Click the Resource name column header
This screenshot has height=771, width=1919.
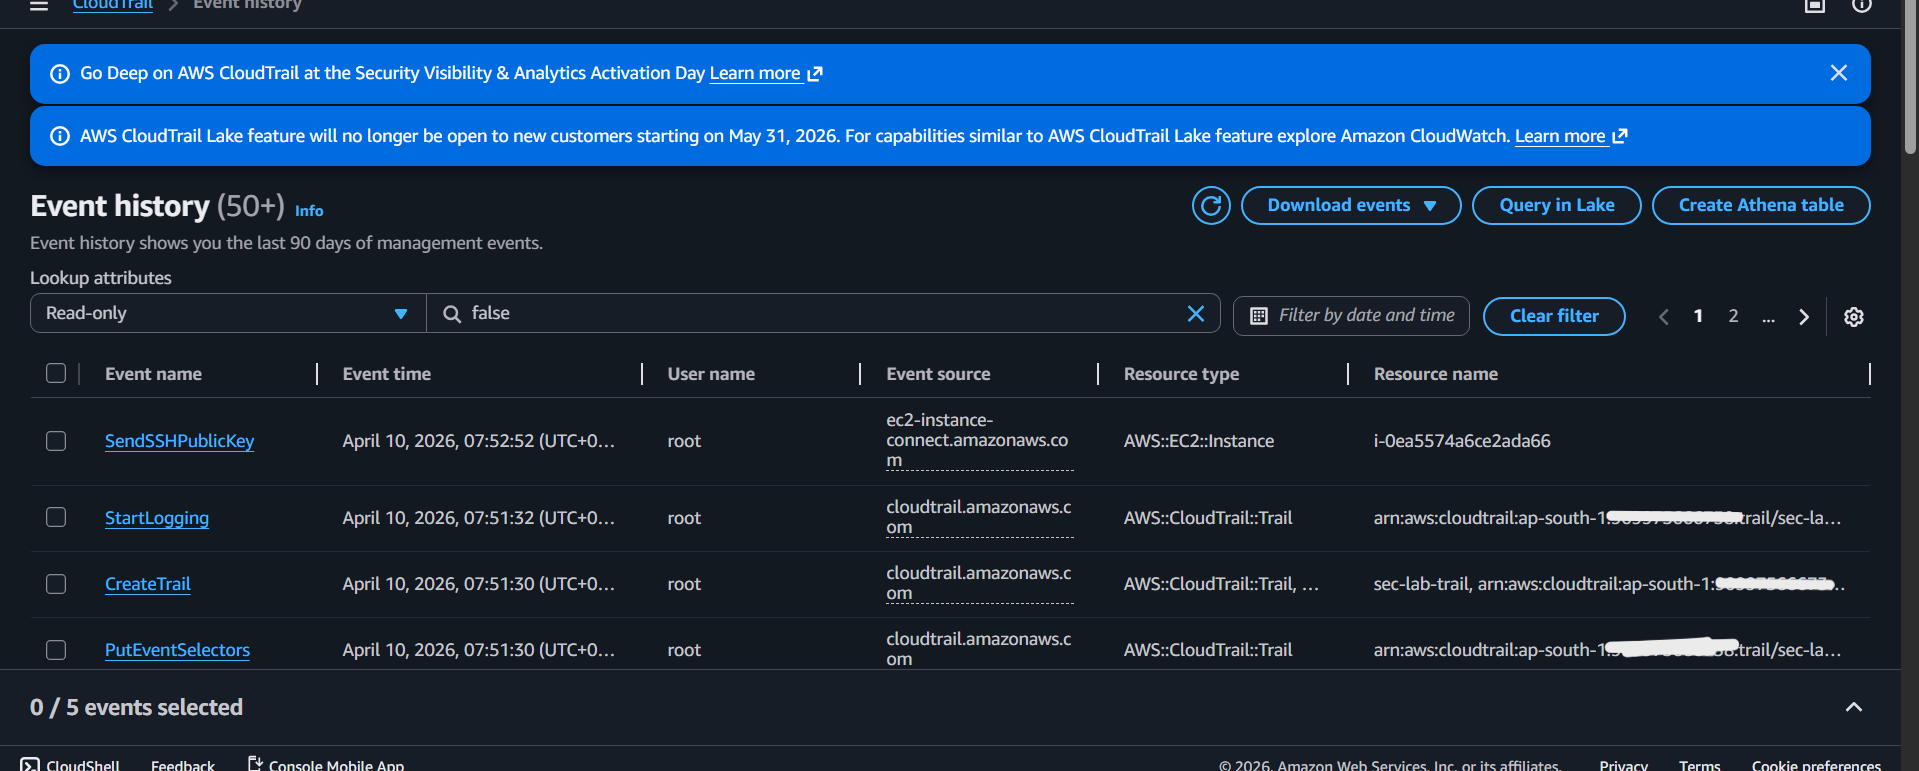coord(1435,374)
